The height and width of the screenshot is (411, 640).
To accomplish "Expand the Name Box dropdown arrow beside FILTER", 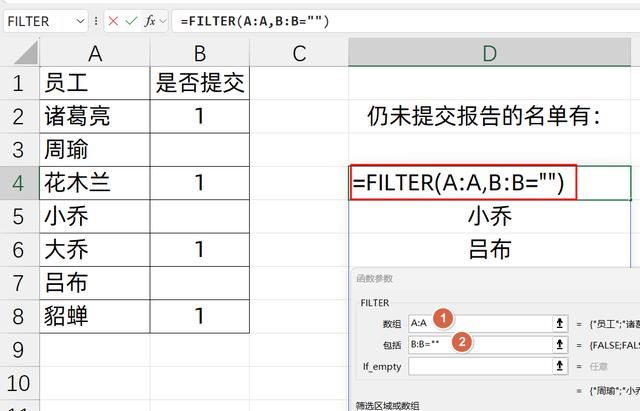I will click(x=80, y=21).
